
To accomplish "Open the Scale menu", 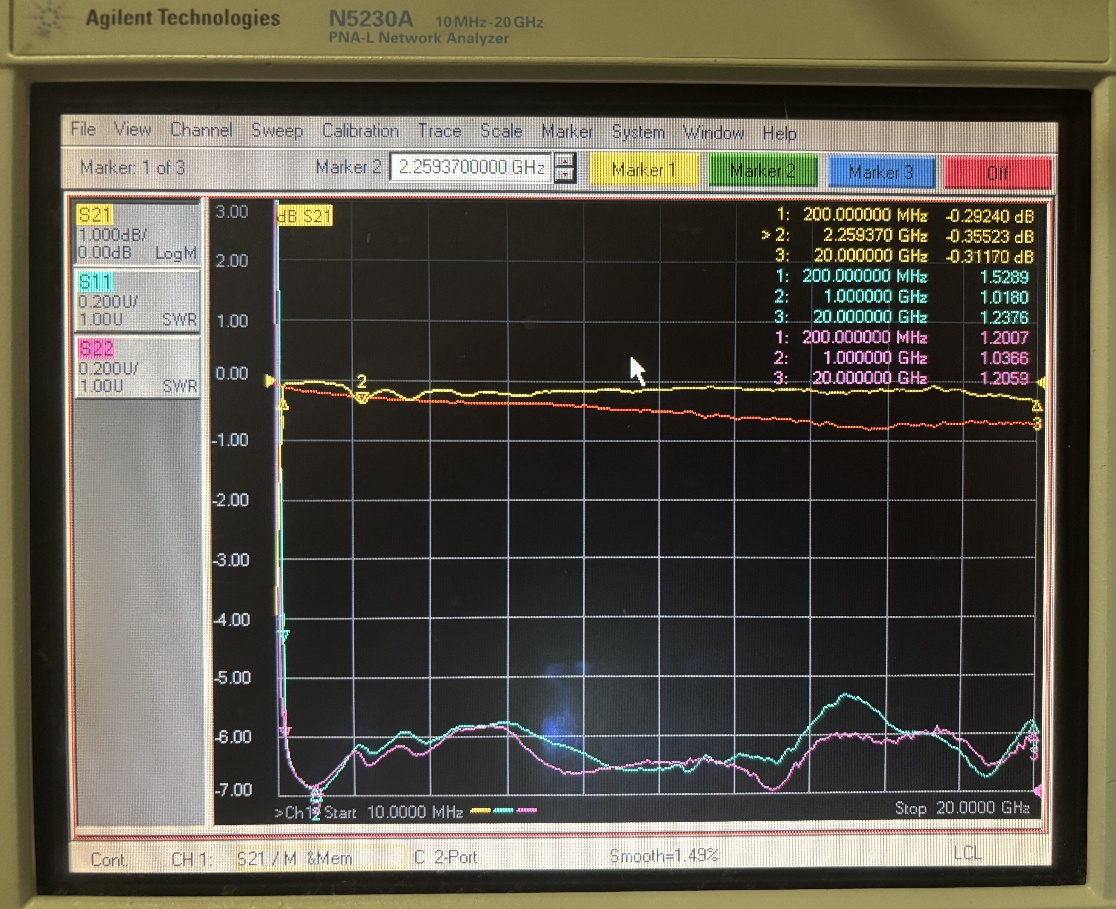I will click(501, 131).
